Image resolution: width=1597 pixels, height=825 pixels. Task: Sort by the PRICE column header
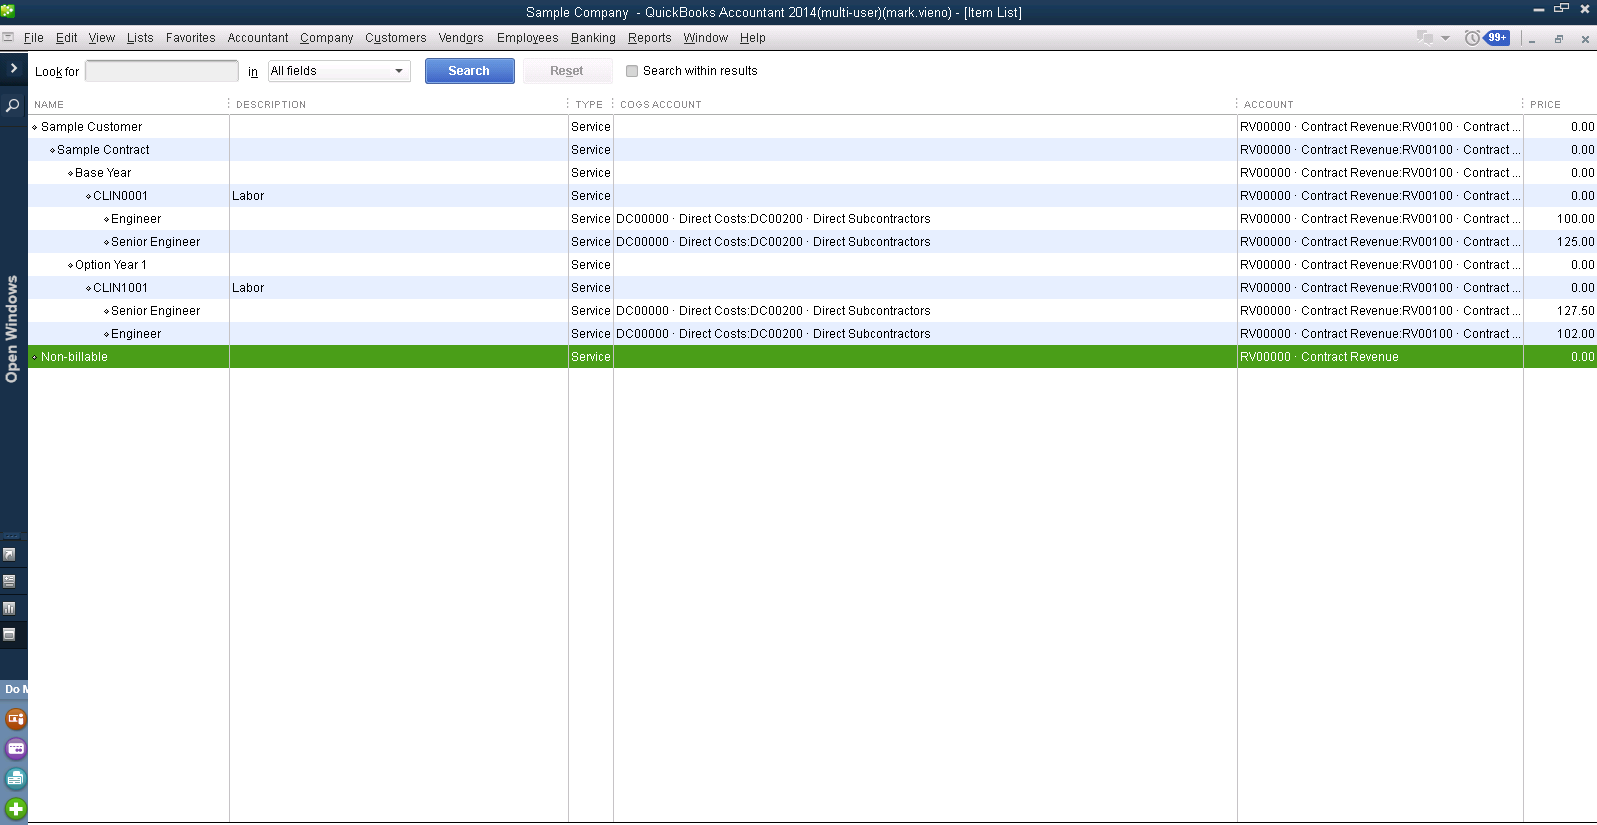click(x=1545, y=104)
